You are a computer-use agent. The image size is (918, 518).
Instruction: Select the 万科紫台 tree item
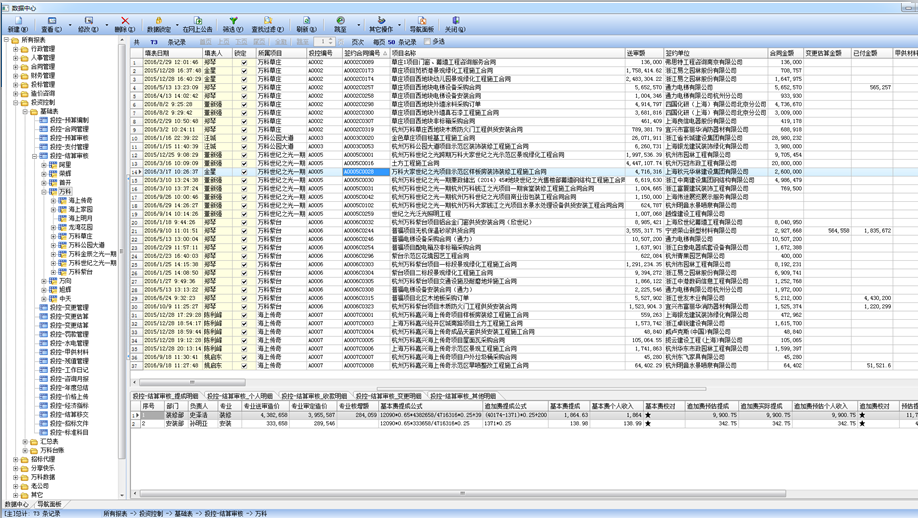[x=81, y=272]
